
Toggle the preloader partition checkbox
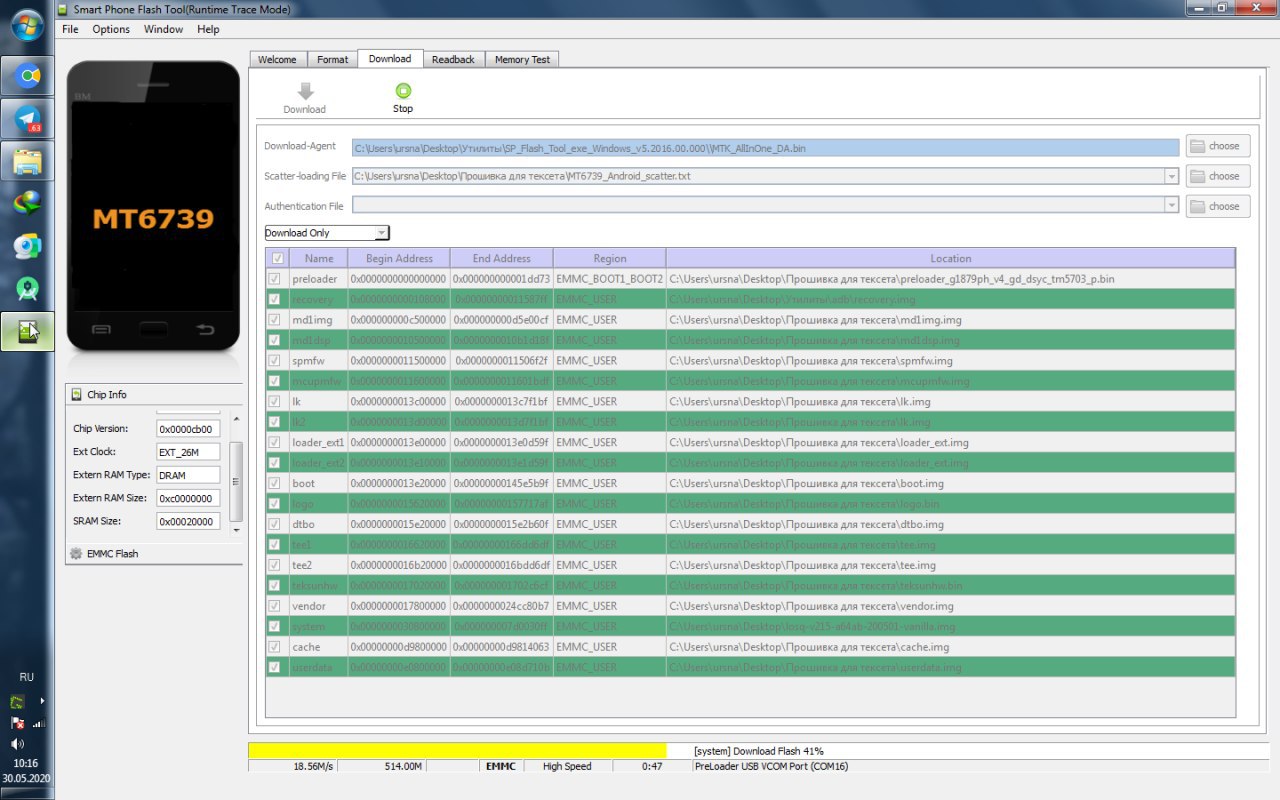[x=275, y=279]
